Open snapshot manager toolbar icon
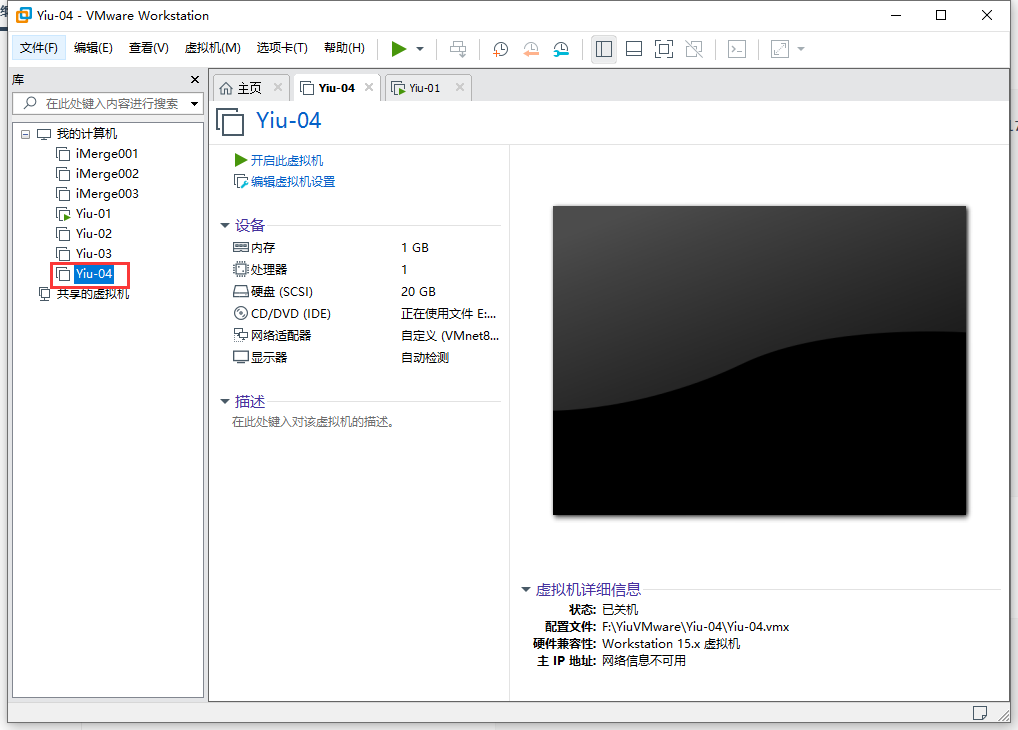Screen dimensions: 1018x730 [x=561, y=49]
